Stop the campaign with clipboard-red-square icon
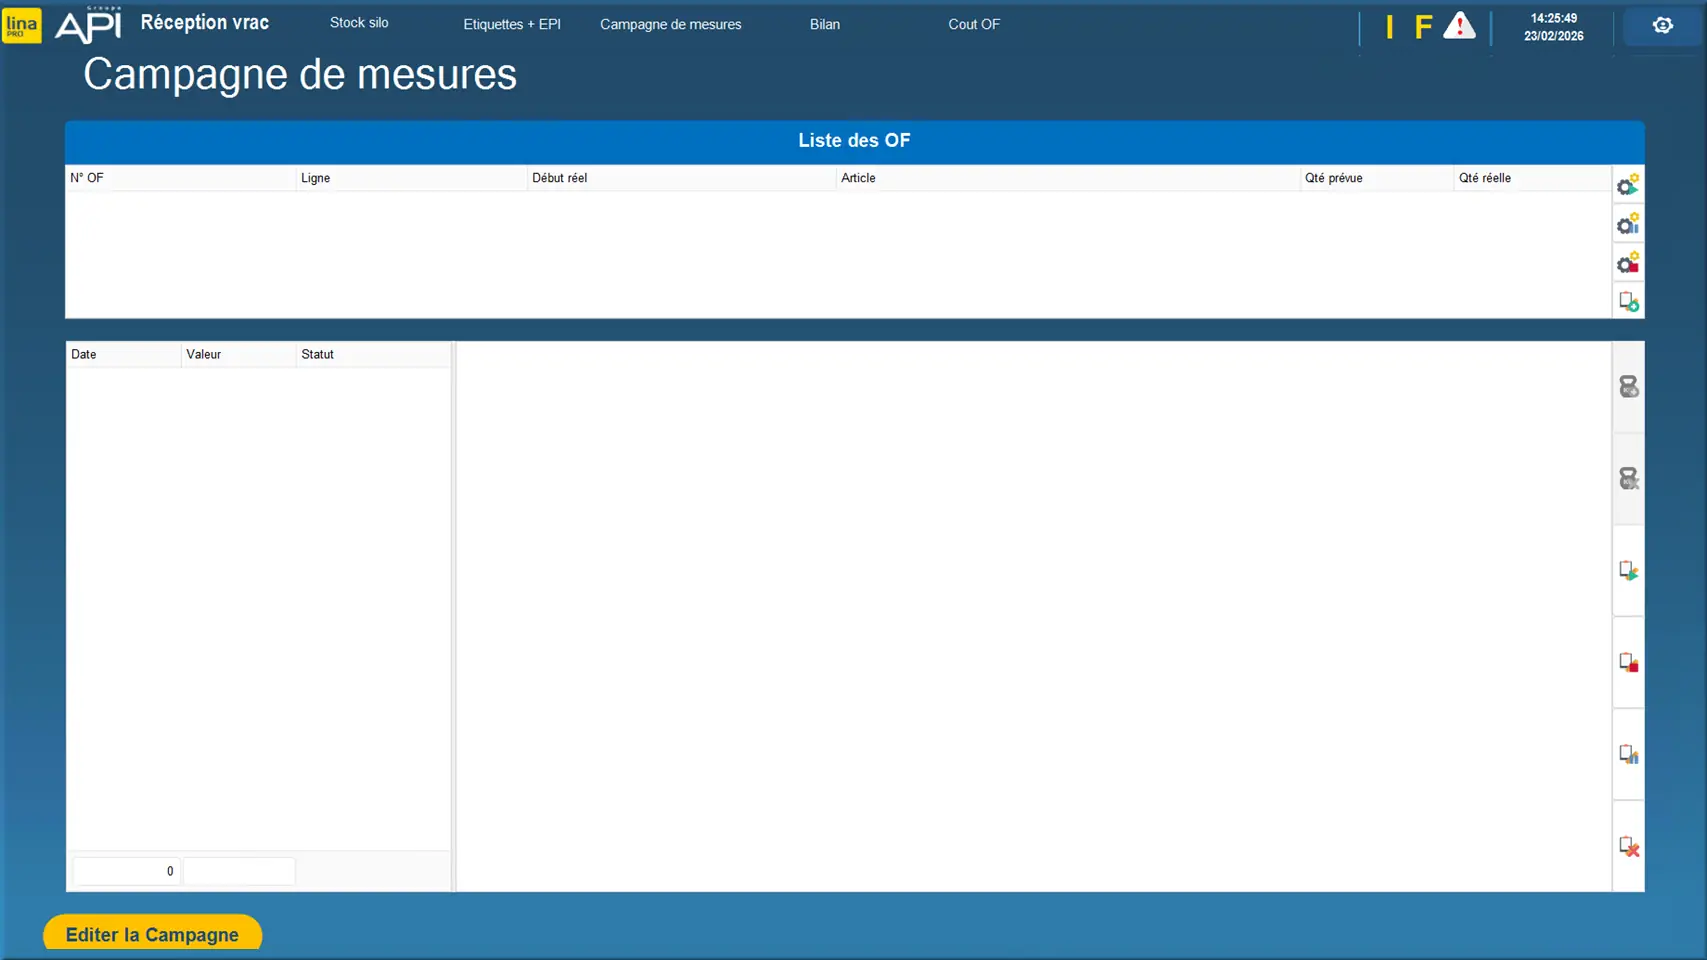1707x960 pixels. pyautogui.click(x=1628, y=663)
